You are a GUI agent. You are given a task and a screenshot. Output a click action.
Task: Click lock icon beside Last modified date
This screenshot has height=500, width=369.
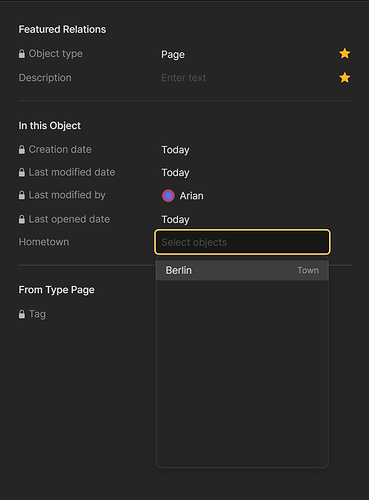point(22,172)
